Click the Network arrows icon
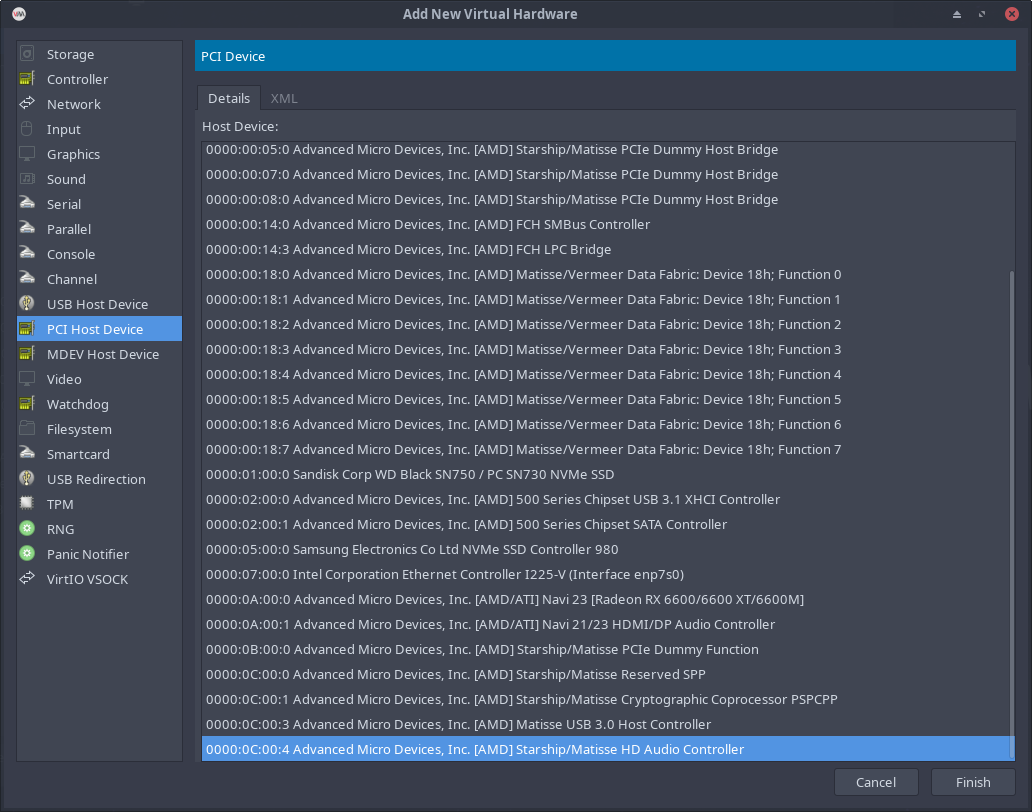This screenshot has width=1032, height=812. click(27, 104)
